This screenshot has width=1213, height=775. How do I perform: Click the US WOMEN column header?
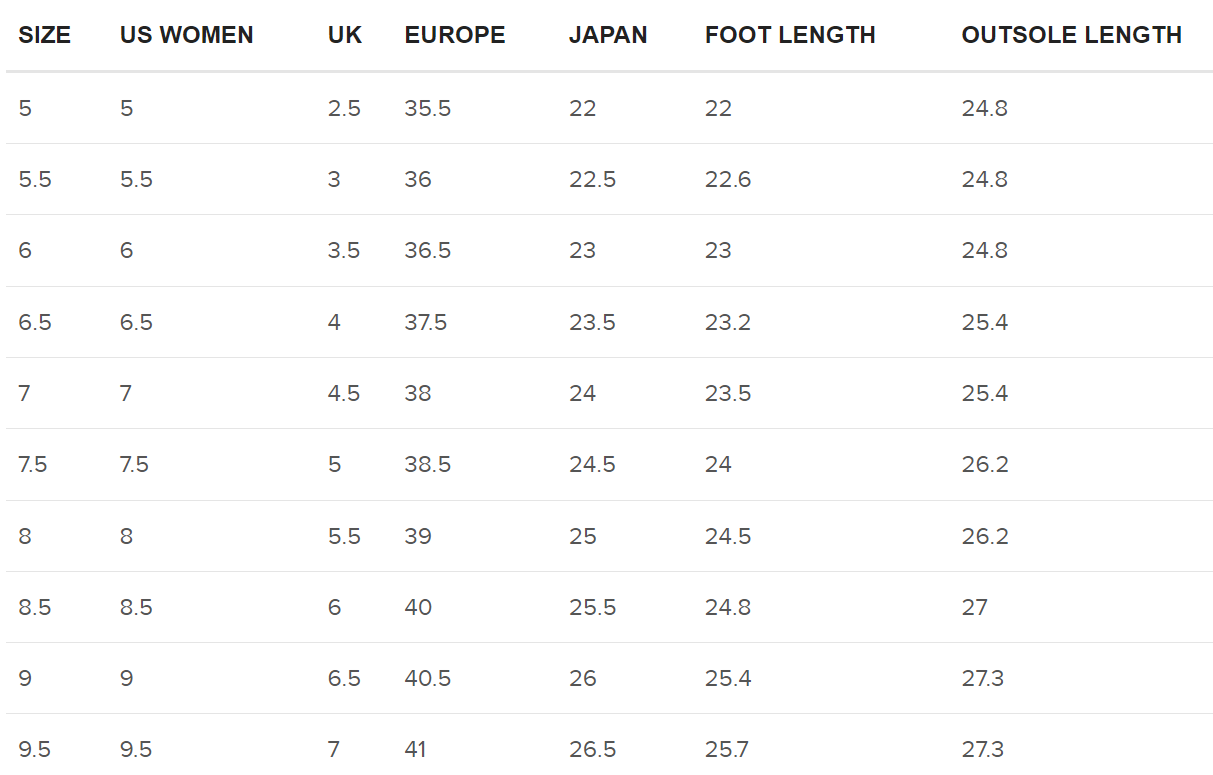[x=187, y=35]
